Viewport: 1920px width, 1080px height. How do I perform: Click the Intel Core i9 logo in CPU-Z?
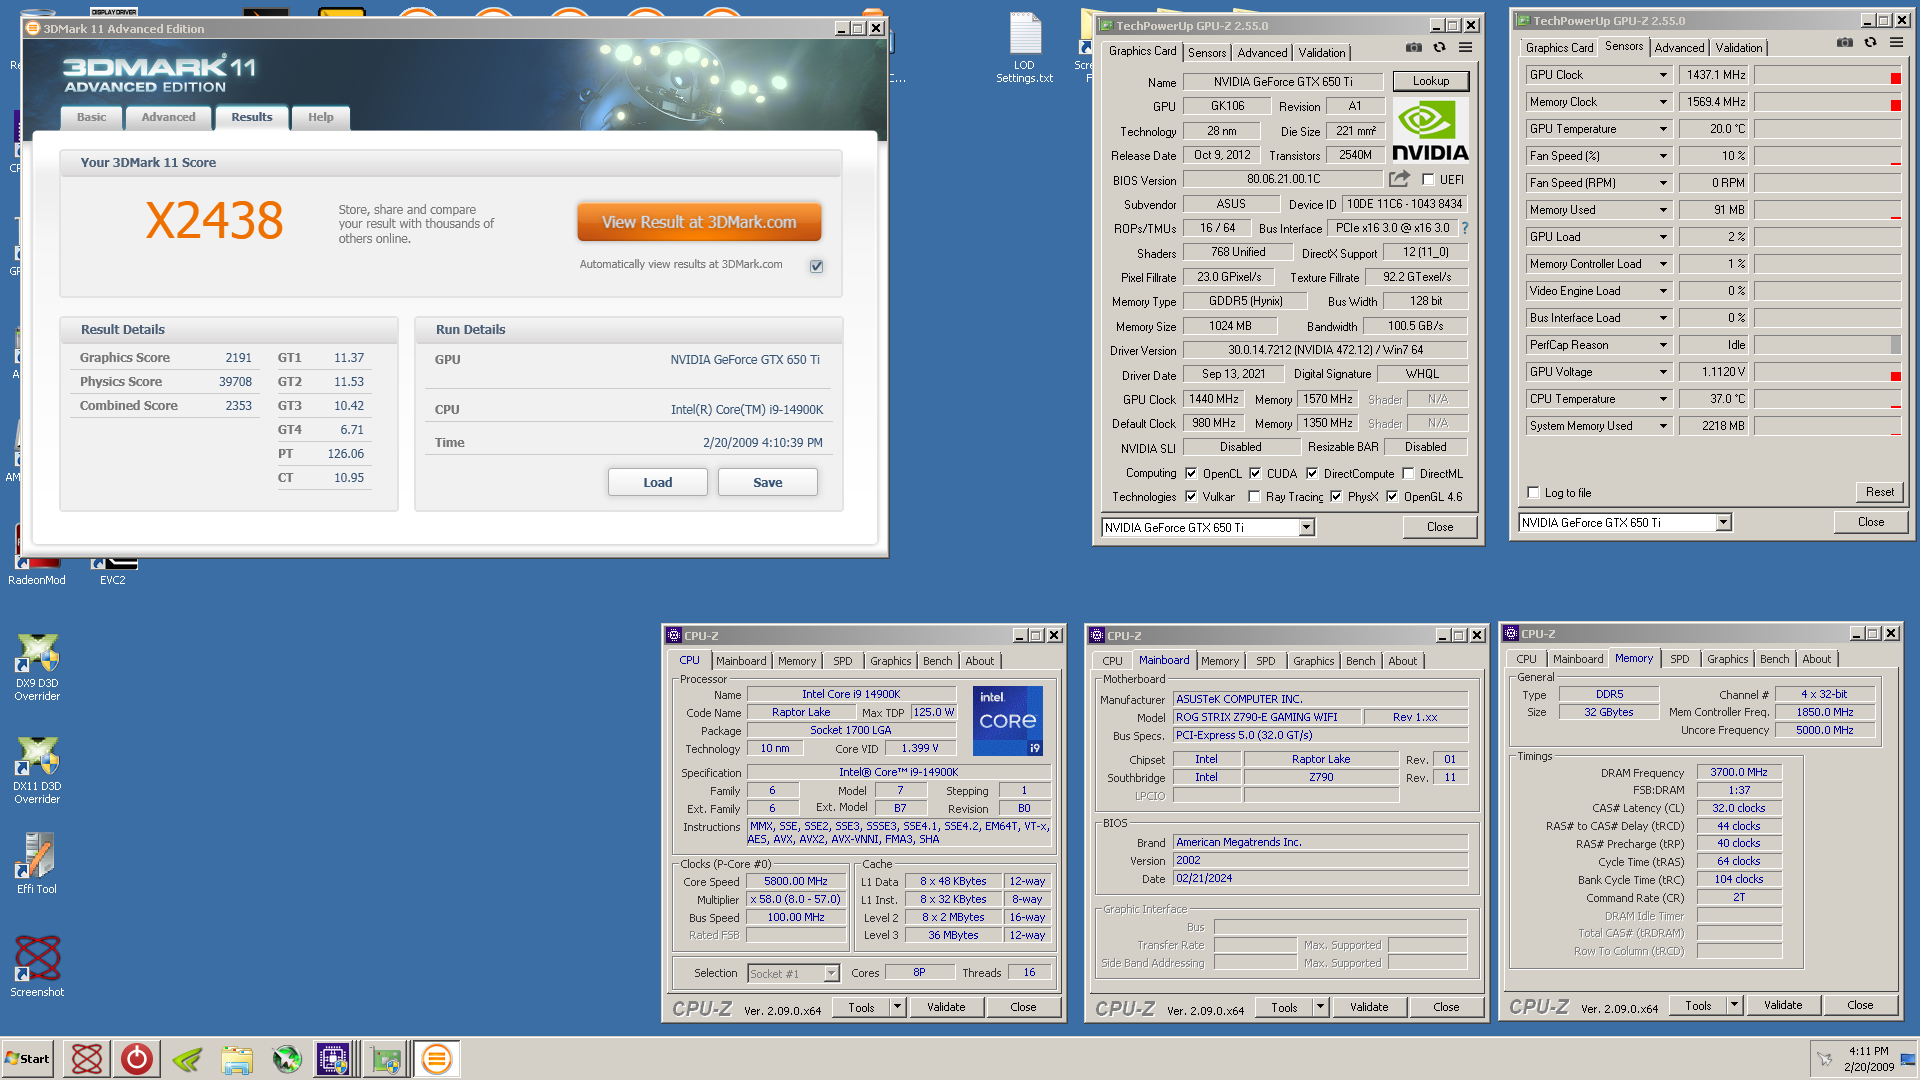[1008, 720]
